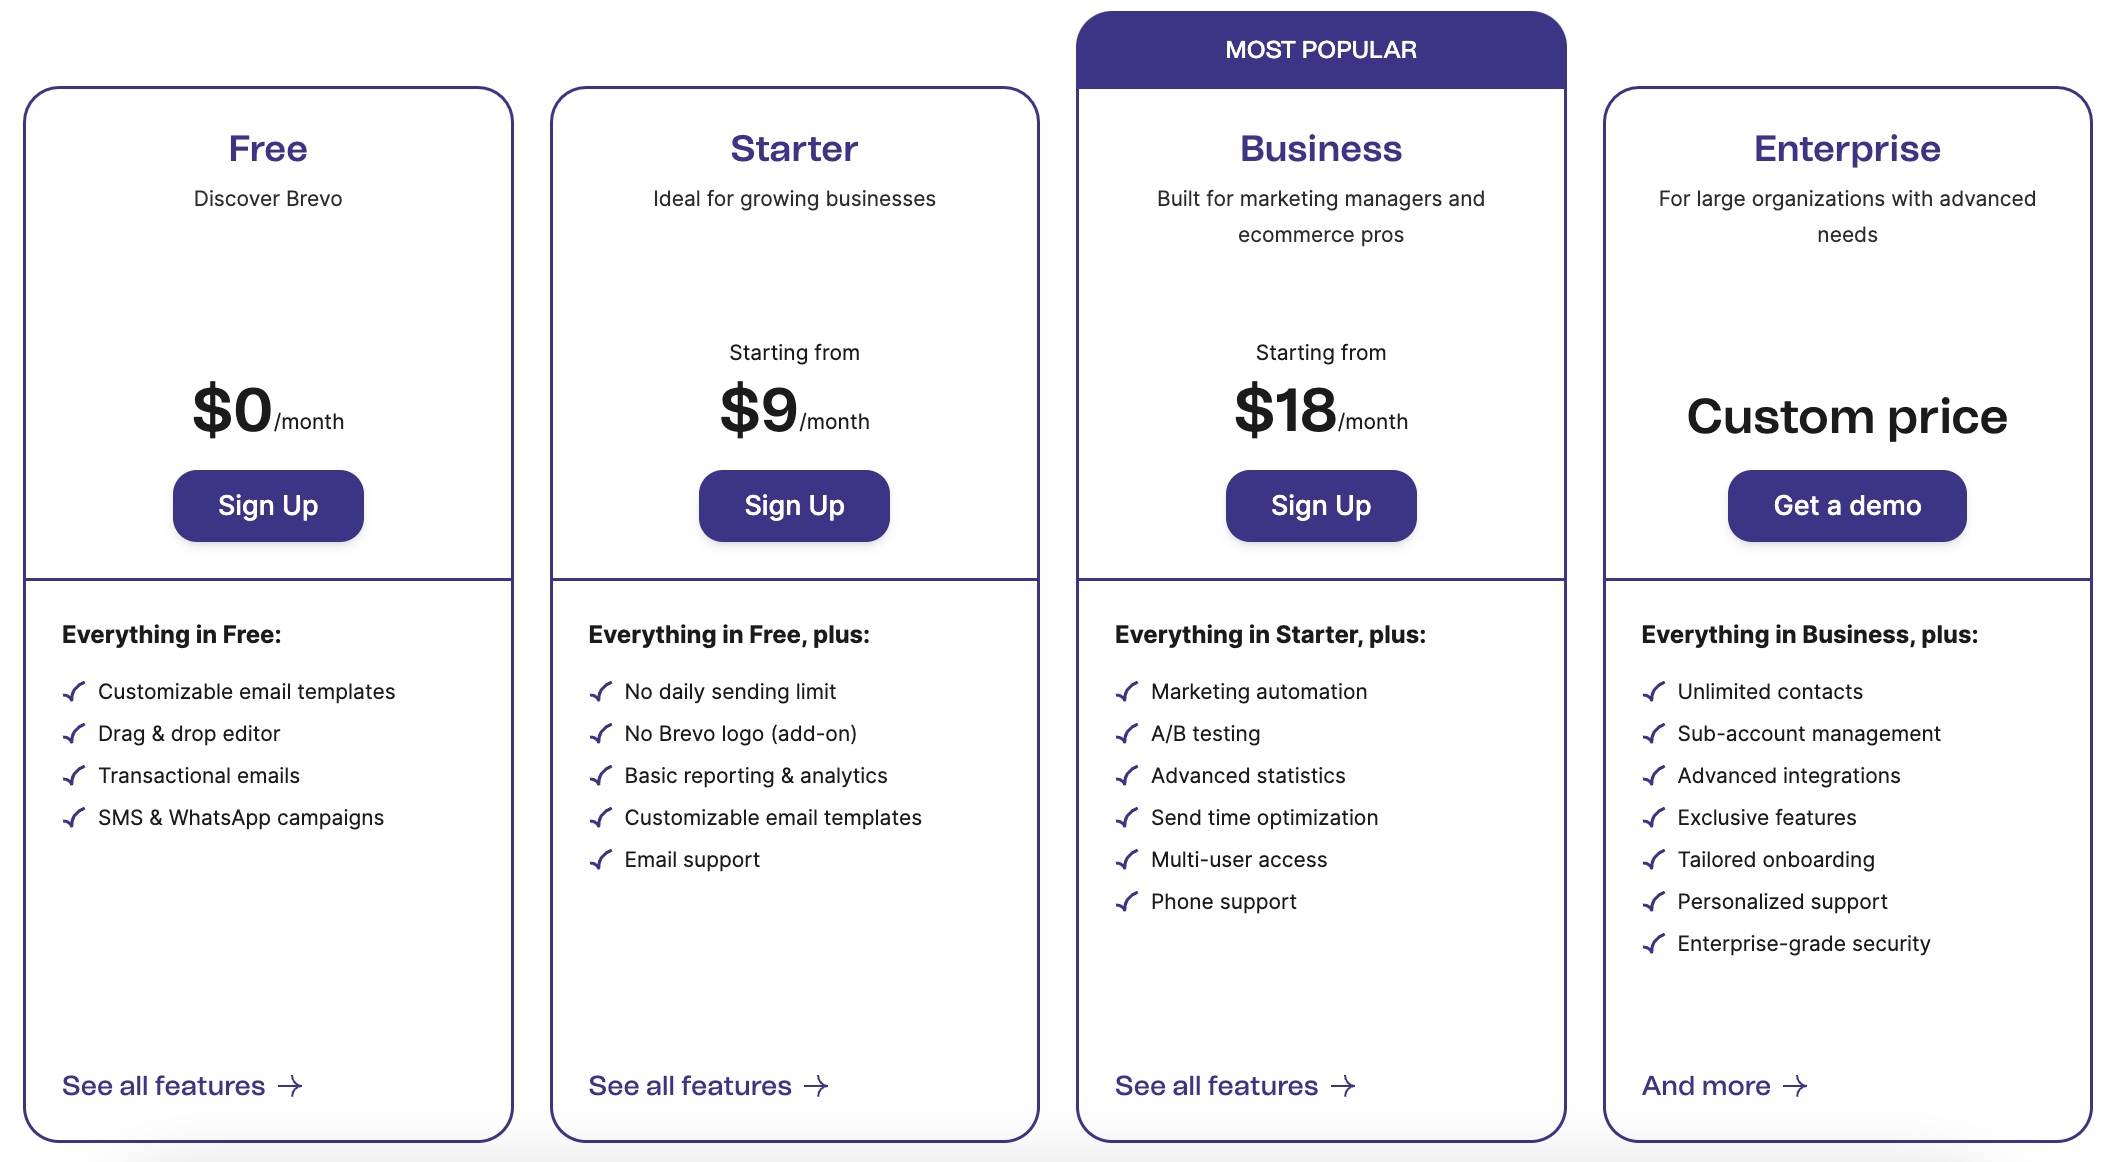Click checkmark icon beside Drag & drop editor
The image size is (2110, 1162).
74,734
